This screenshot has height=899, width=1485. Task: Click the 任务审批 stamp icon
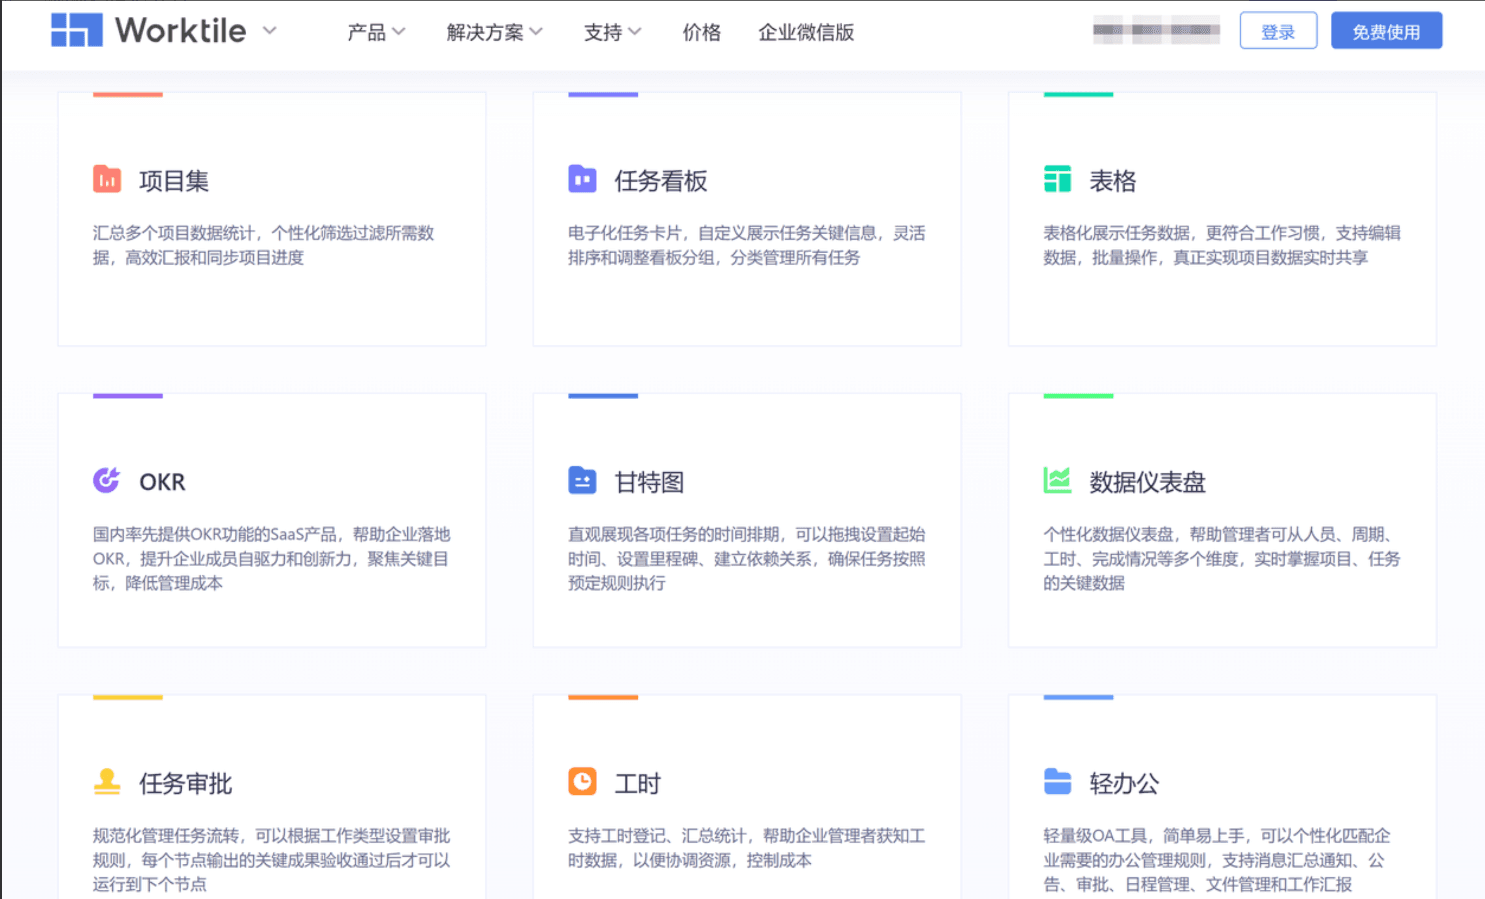107,781
